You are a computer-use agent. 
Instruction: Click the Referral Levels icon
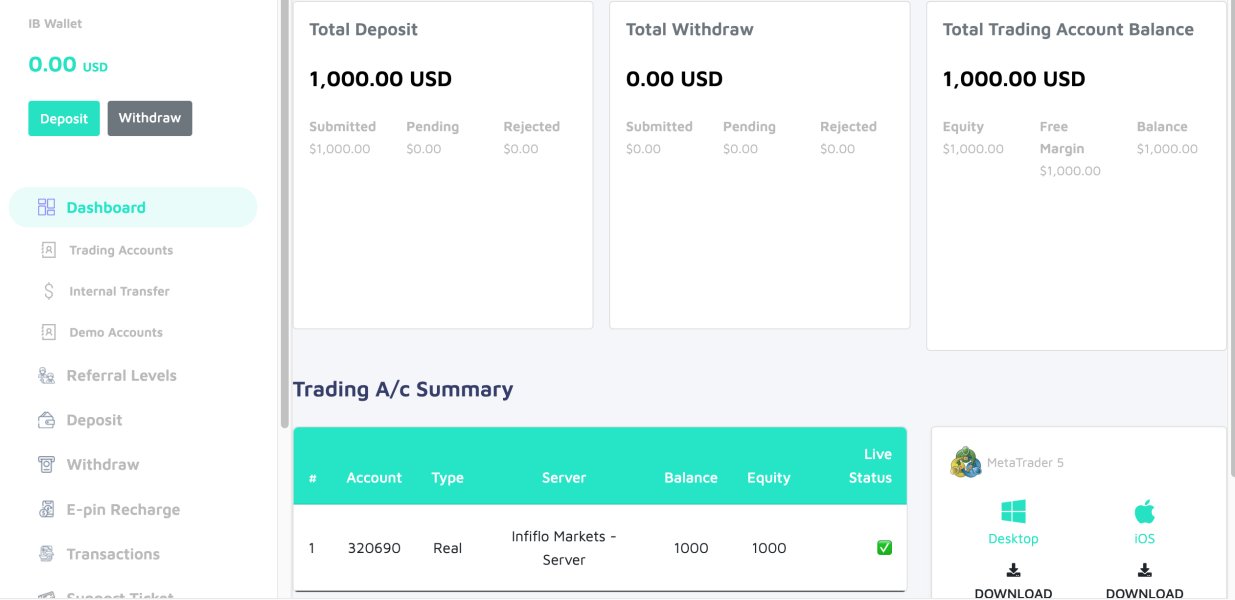46,376
